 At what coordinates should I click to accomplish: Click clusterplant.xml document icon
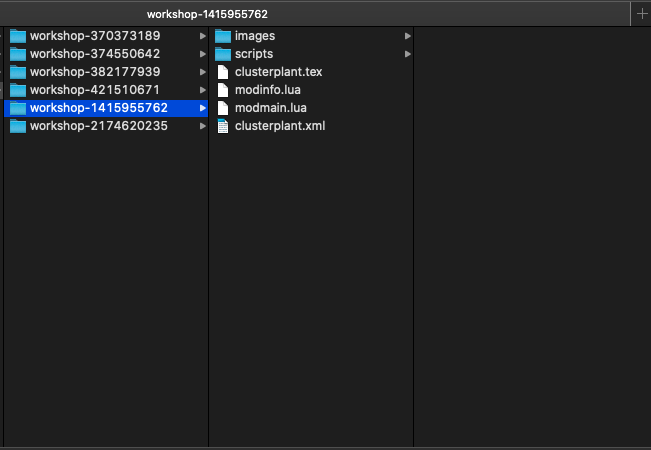click(223, 126)
